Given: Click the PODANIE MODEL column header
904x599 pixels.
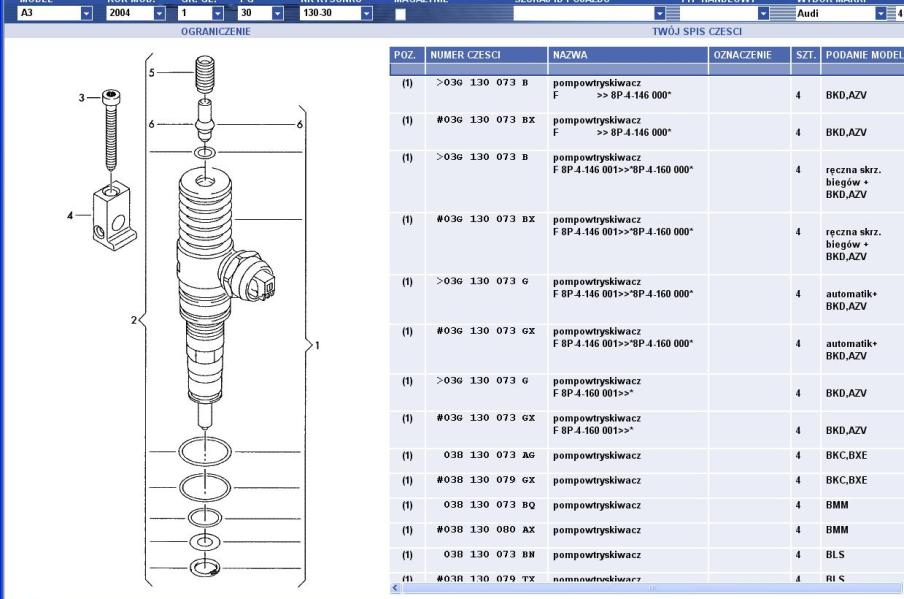Looking at the screenshot, I should (x=862, y=55).
